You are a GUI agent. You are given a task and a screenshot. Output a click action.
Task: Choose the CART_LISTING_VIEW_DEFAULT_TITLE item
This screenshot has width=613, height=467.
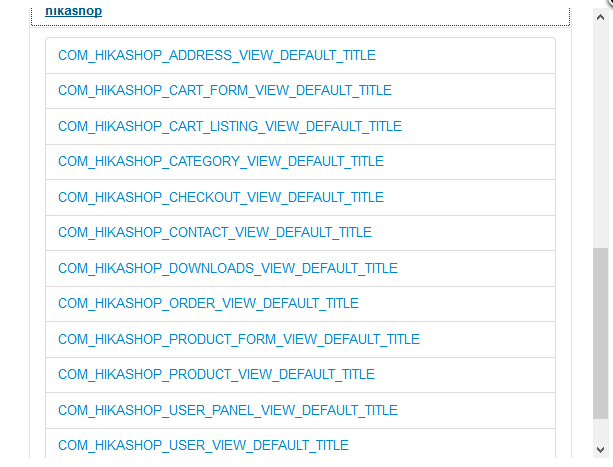pyautogui.click(x=230, y=126)
